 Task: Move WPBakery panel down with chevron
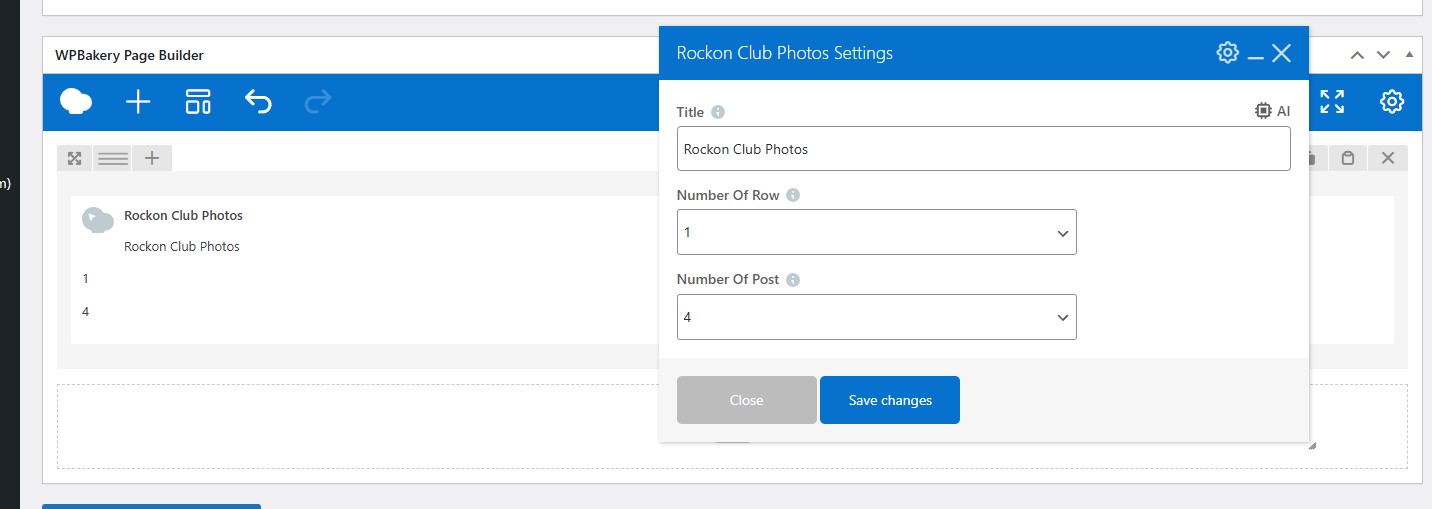1383,55
